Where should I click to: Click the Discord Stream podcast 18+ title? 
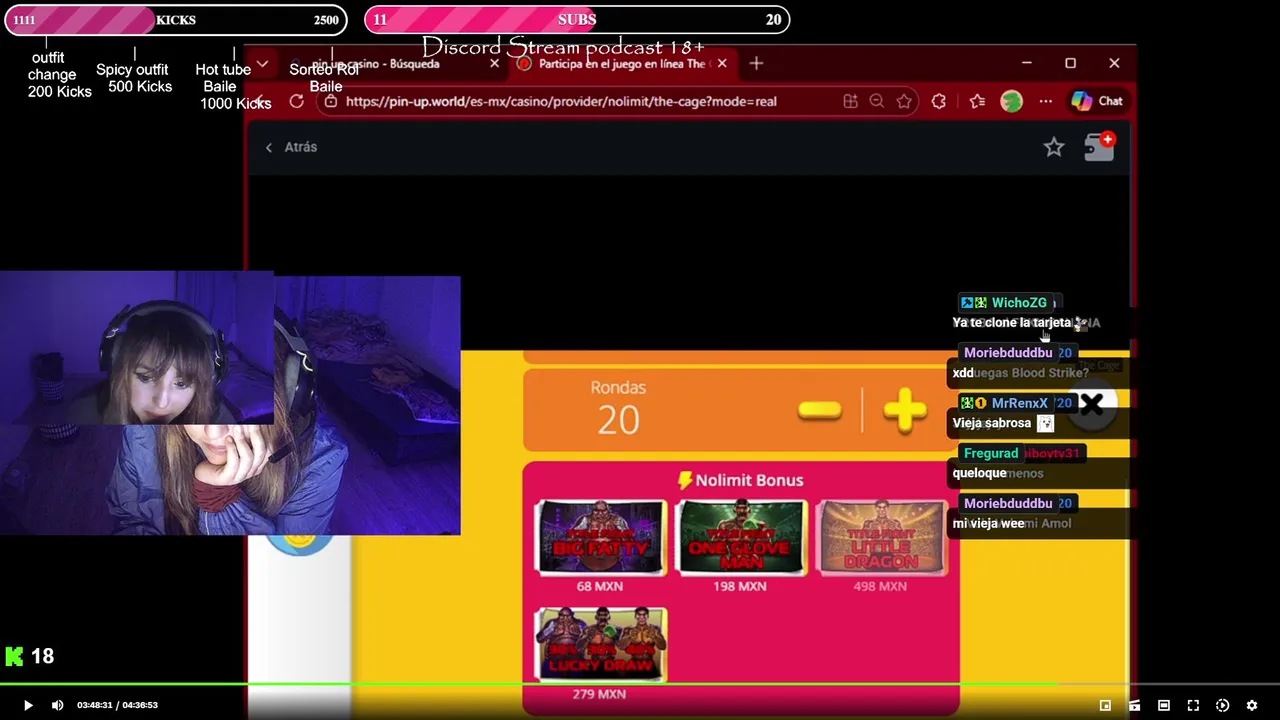(x=563, y=47)
